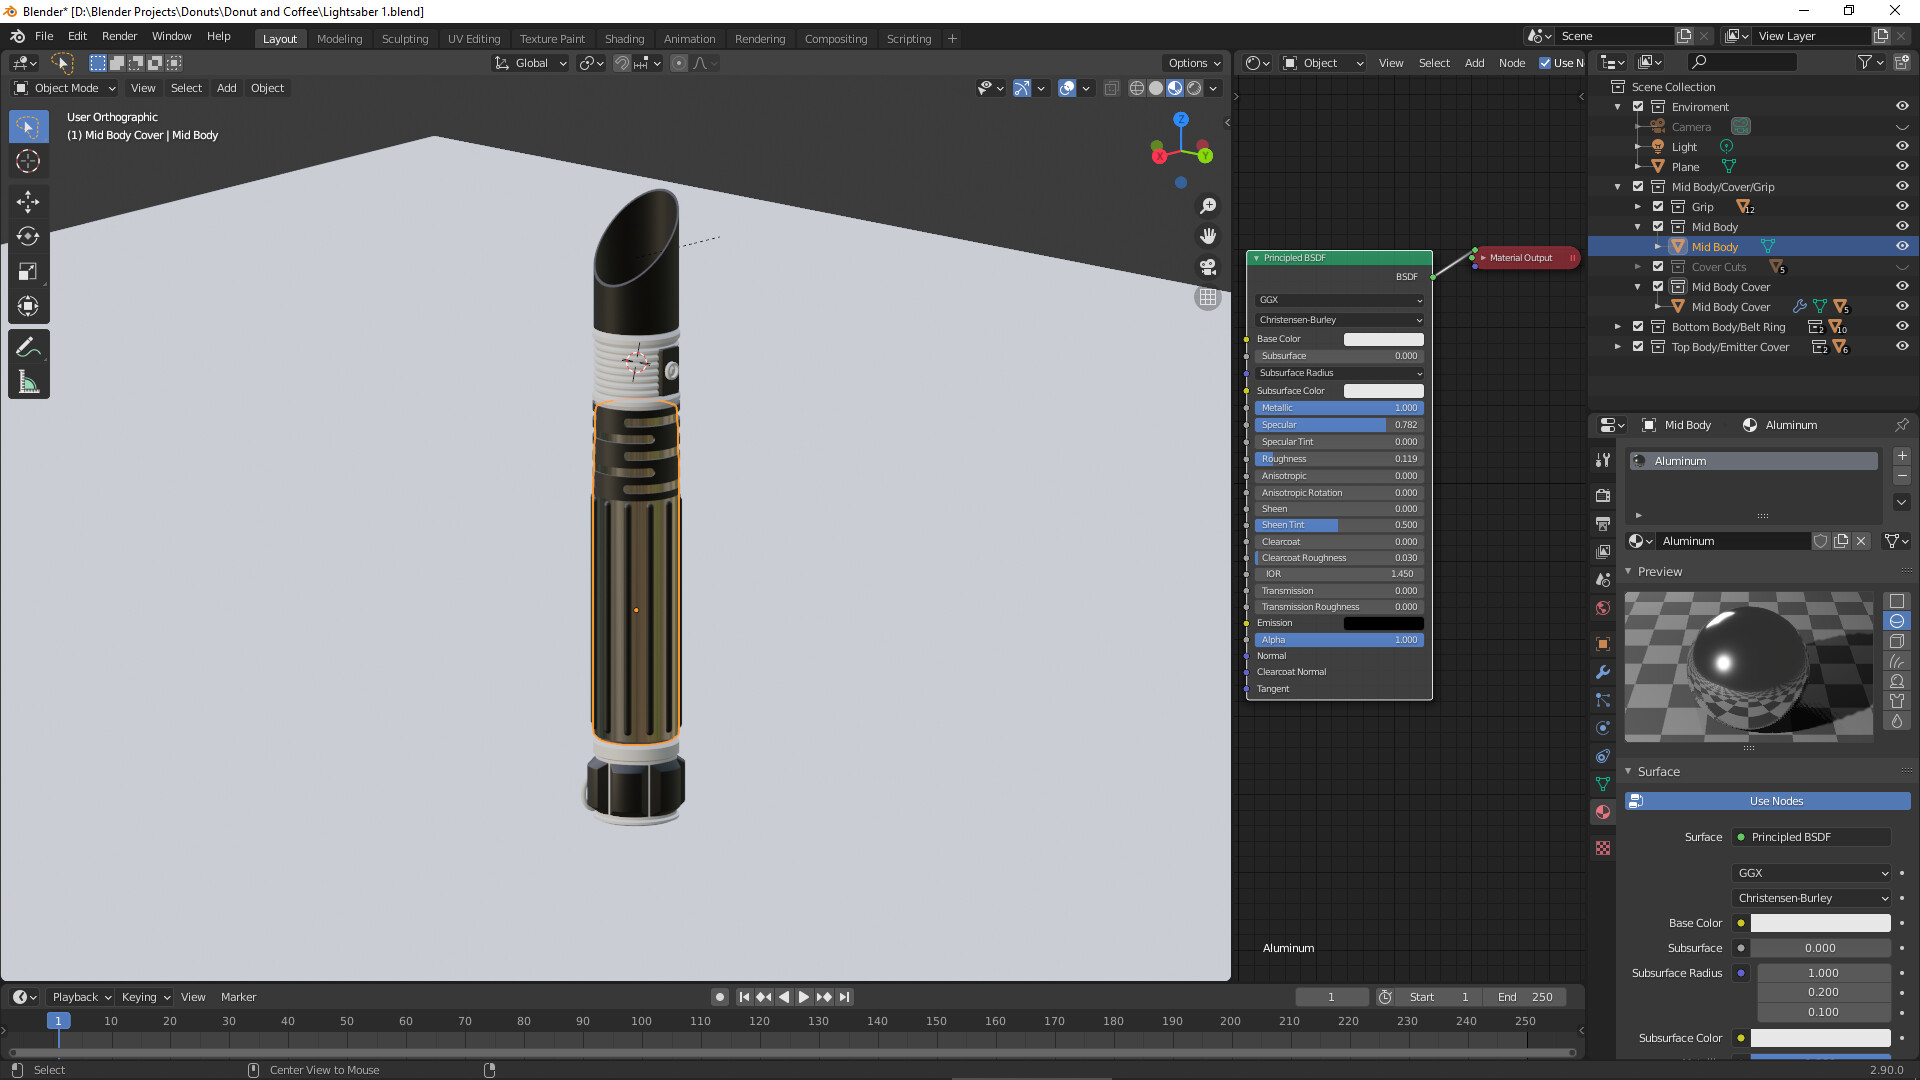Select the Transform tool
This screenshot has height=1080, width=1920.
(x=28, y=306)
